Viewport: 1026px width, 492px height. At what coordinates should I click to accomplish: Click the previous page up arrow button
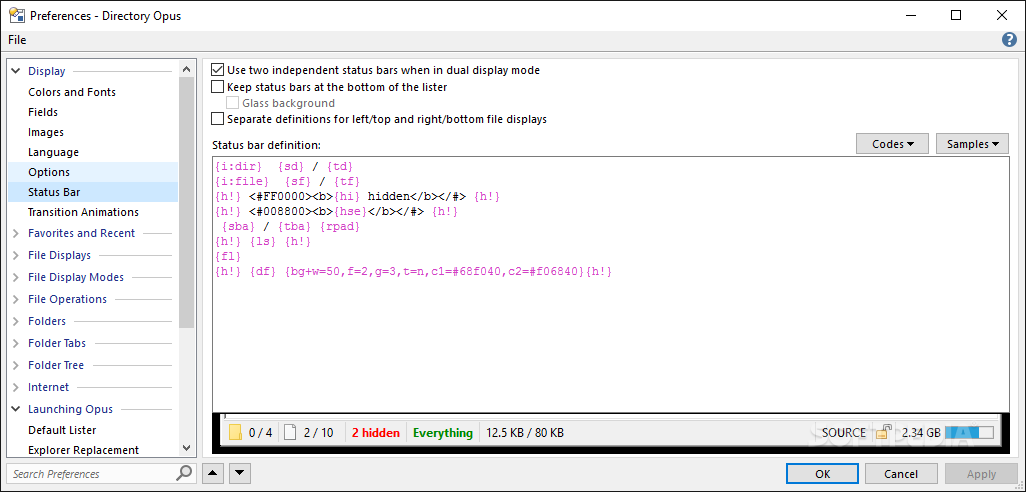[x=213, y=473]
